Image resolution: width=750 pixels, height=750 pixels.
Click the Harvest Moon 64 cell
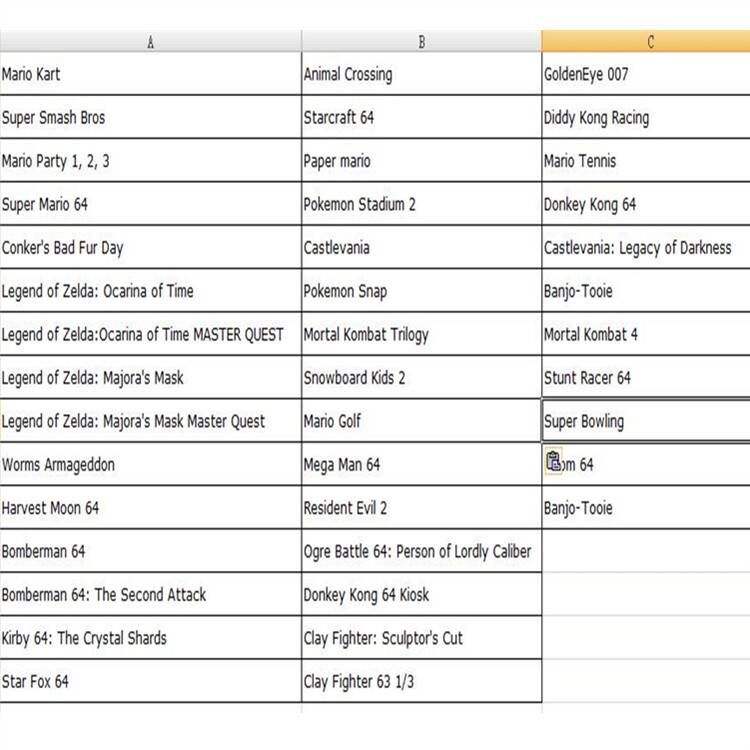click(150, 508)
